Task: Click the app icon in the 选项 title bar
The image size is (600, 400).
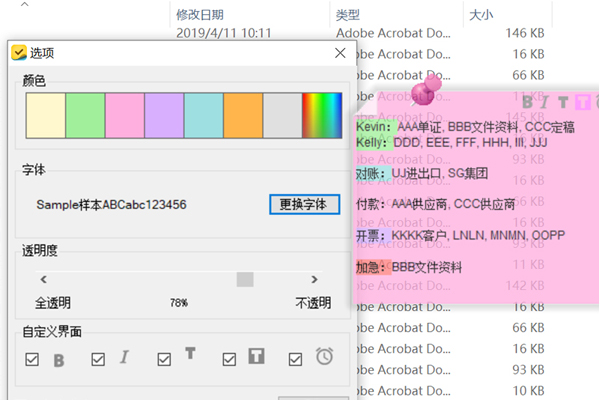Action: pos(19,53)
